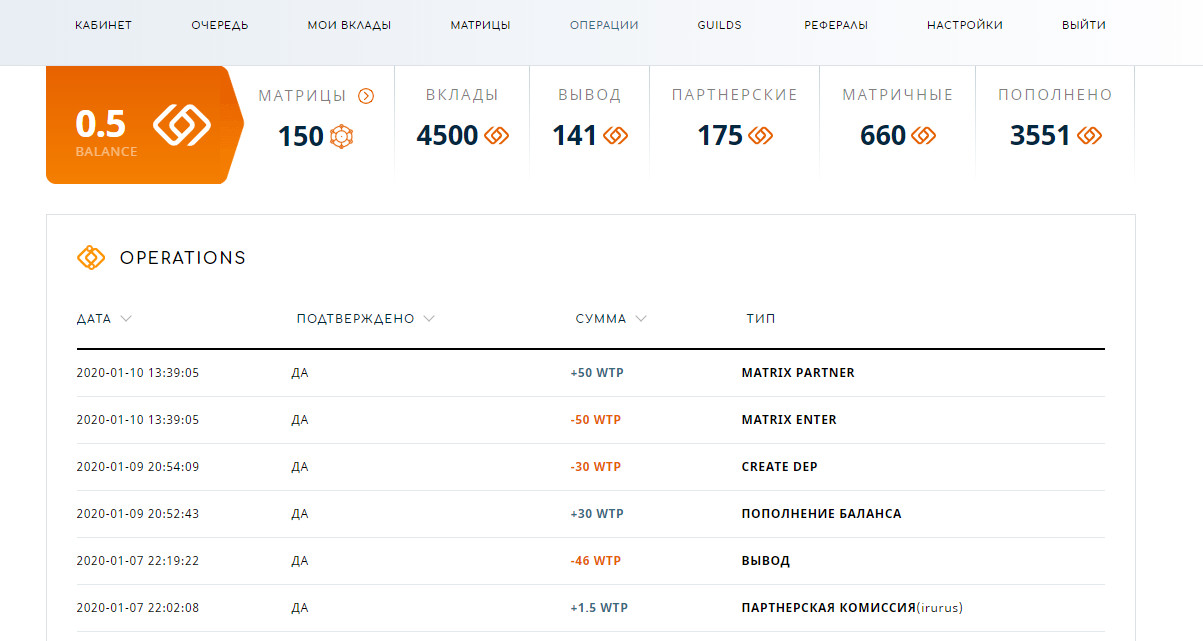1203x641 pixels.
Task: Open the GUILDS page
Action: pyautogui.click(x=720, y=25)
